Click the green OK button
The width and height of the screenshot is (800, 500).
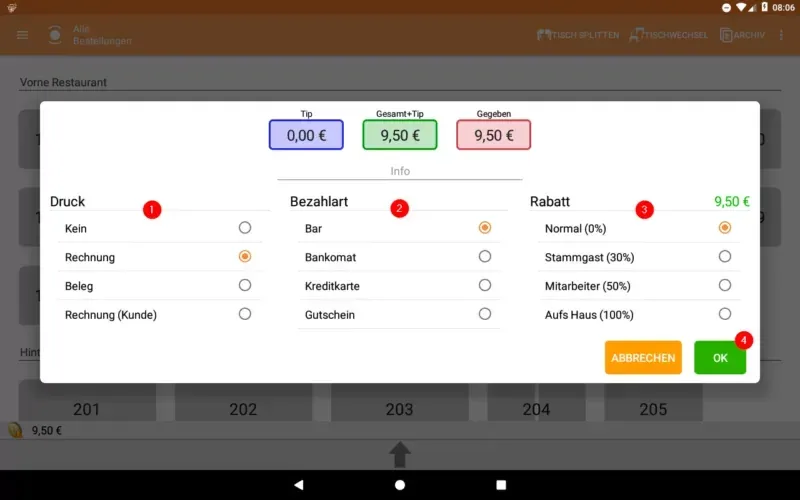pos(720,358)
